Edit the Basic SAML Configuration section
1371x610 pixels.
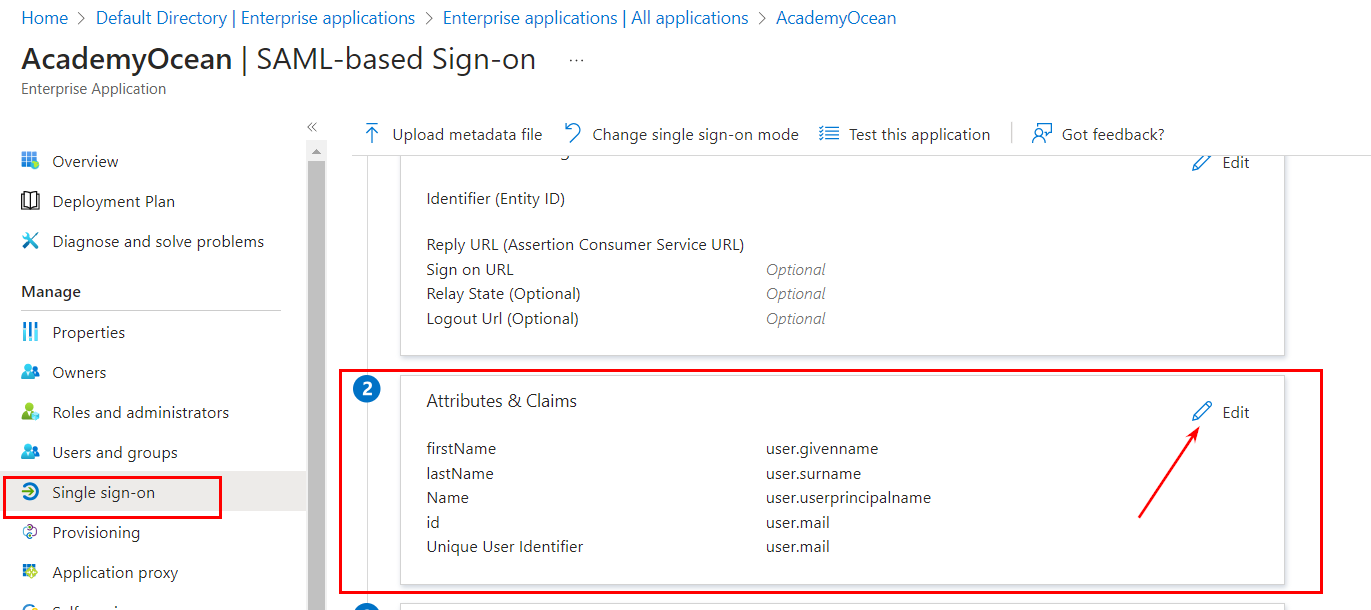pos(1221,162)
